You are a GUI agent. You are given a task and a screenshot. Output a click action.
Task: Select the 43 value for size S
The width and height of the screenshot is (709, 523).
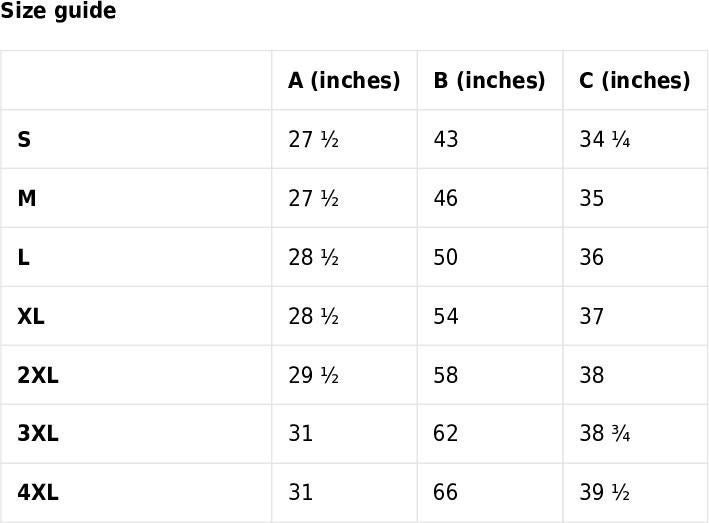pos(446,139)
